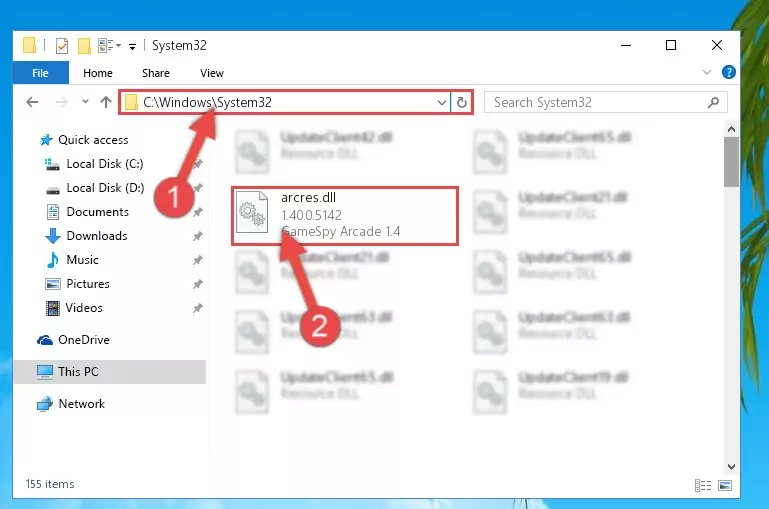769x509 pixels.
Task: Click the Forward navigation arrow
Action: pyautogui.click(x=61, y=102)
